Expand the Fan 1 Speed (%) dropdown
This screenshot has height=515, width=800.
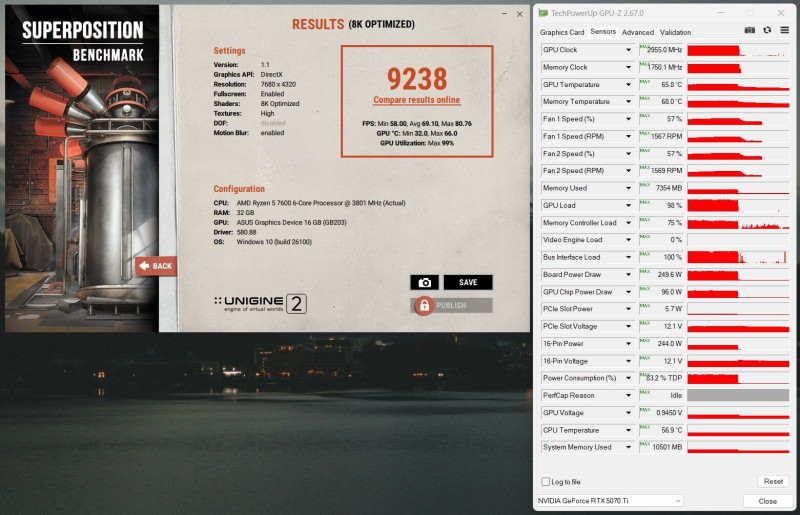628,119
